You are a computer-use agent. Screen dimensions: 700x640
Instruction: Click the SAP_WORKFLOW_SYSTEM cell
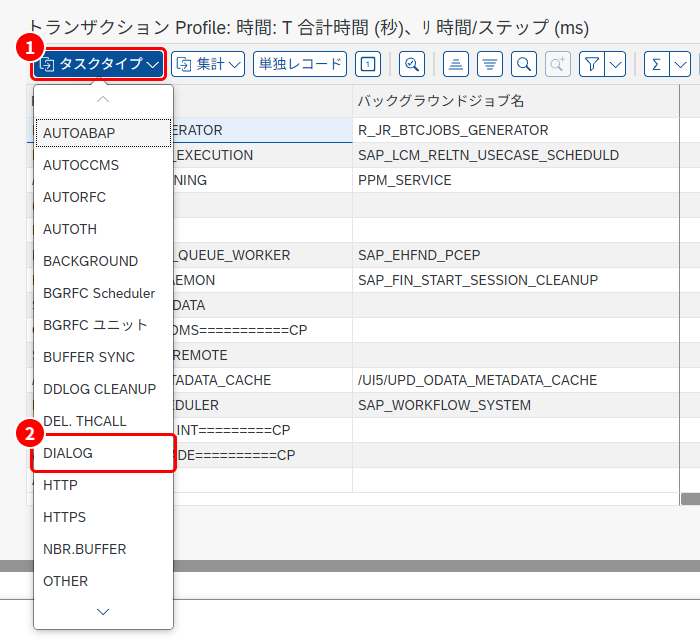click(516, 405)
